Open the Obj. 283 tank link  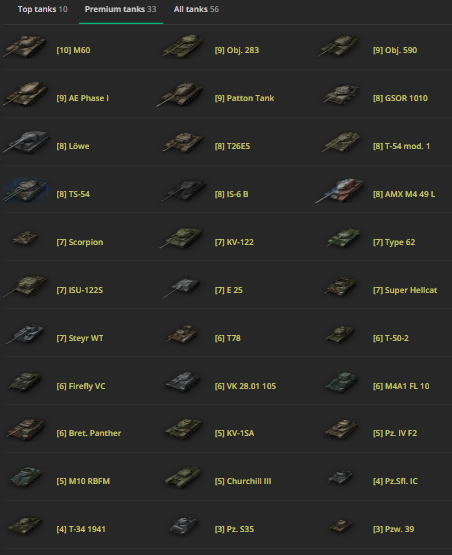pyautogui.click(x=236, y=50)
